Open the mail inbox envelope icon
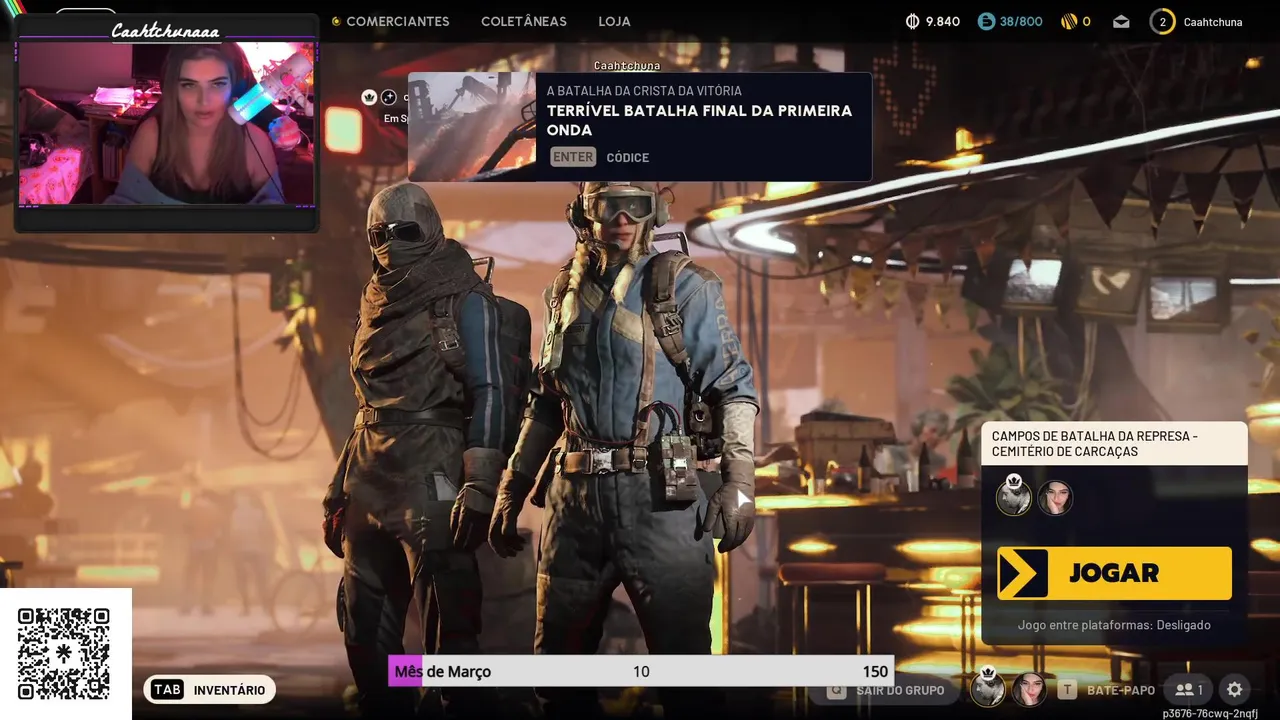The width and height of the screenshot is (1280, 720). (1121, 21)
